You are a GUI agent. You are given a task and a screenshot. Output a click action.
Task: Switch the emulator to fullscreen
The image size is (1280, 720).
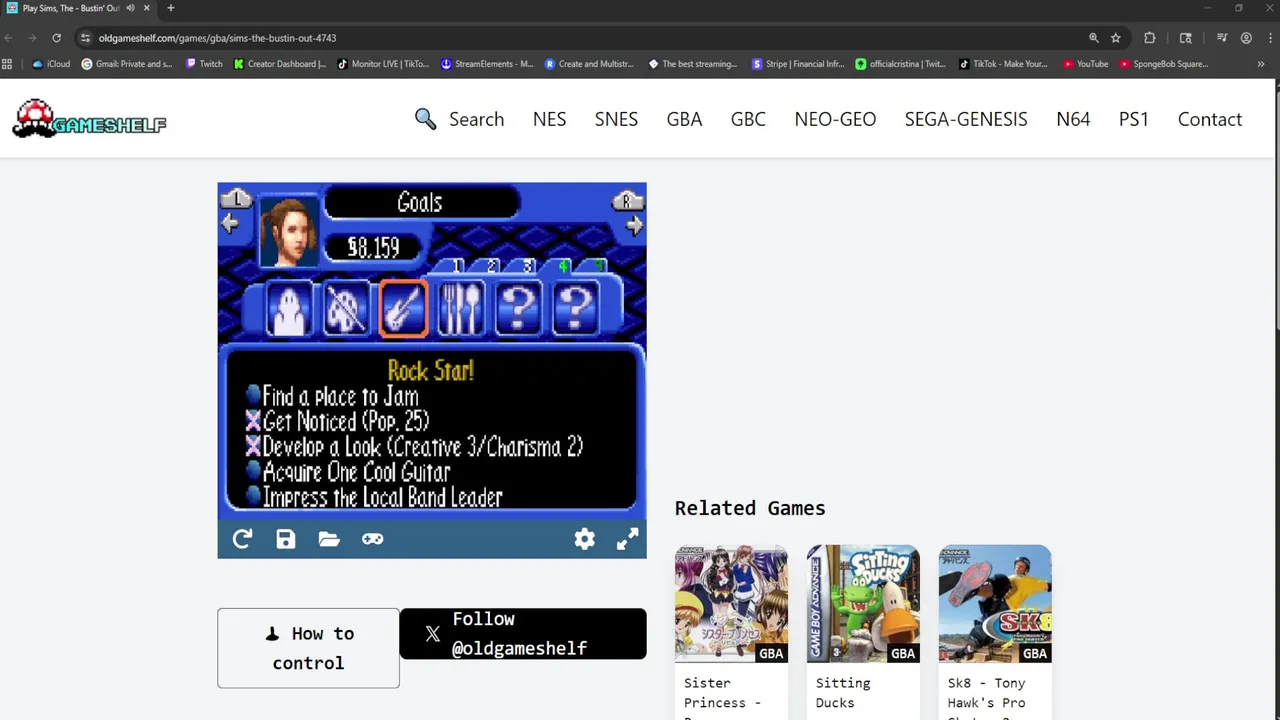[627, 539]
